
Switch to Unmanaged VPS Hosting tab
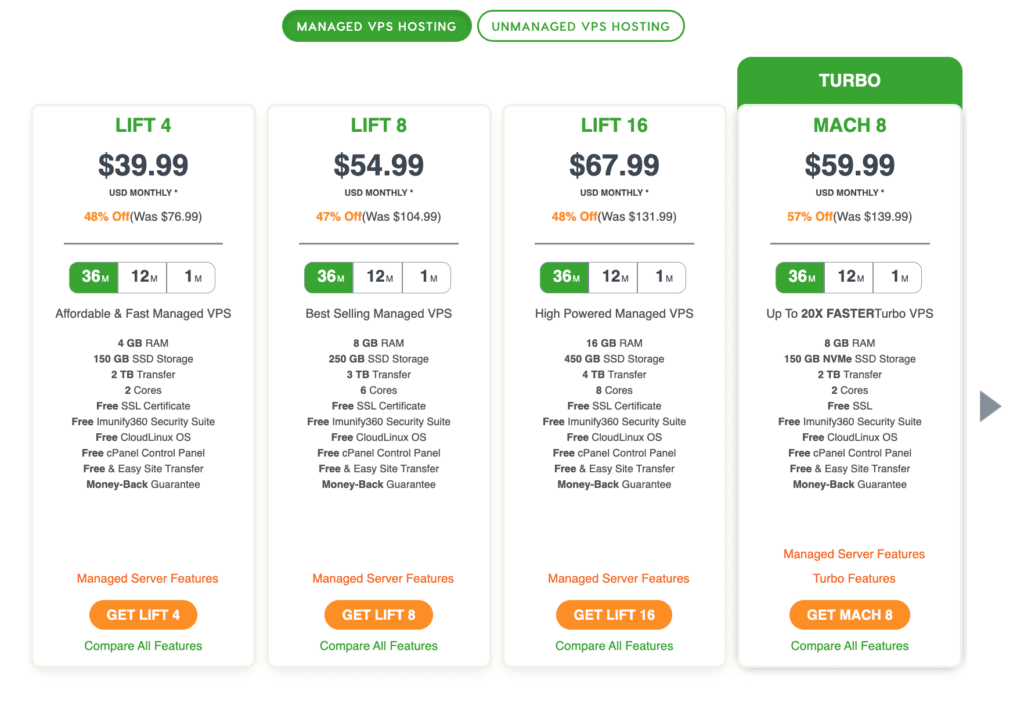pos(581,26)
